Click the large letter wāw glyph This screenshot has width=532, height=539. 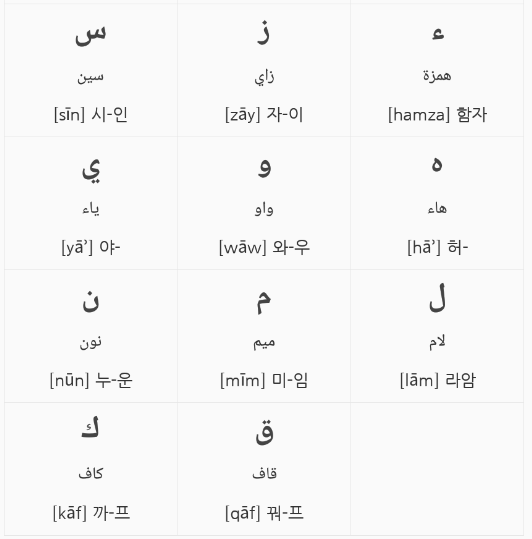click(264, 167)
